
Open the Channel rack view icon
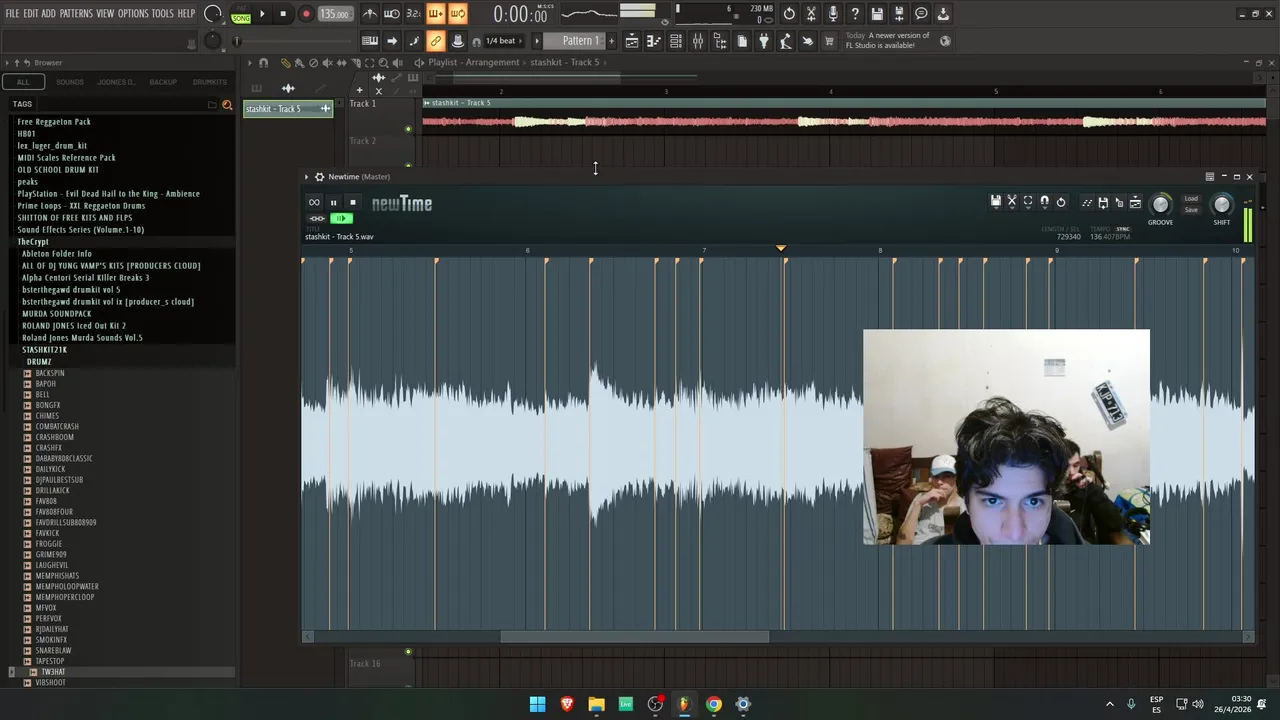[x=676, y=41]
